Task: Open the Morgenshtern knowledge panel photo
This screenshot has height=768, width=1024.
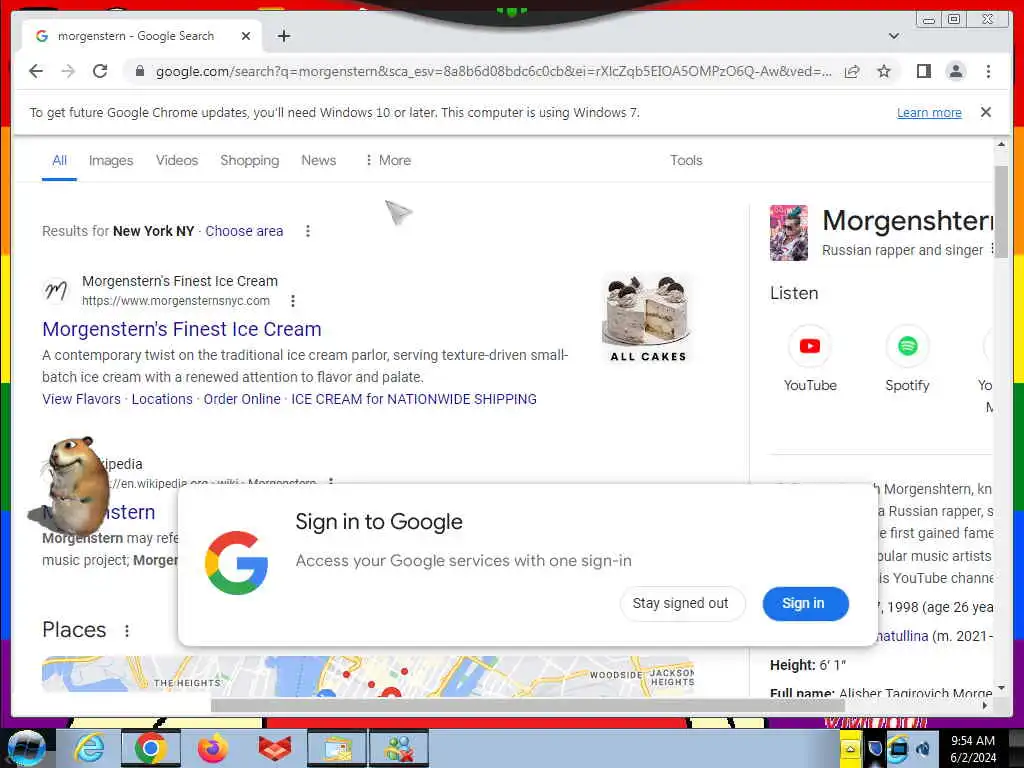Action: pyautogui.click(x=788, y=233)
